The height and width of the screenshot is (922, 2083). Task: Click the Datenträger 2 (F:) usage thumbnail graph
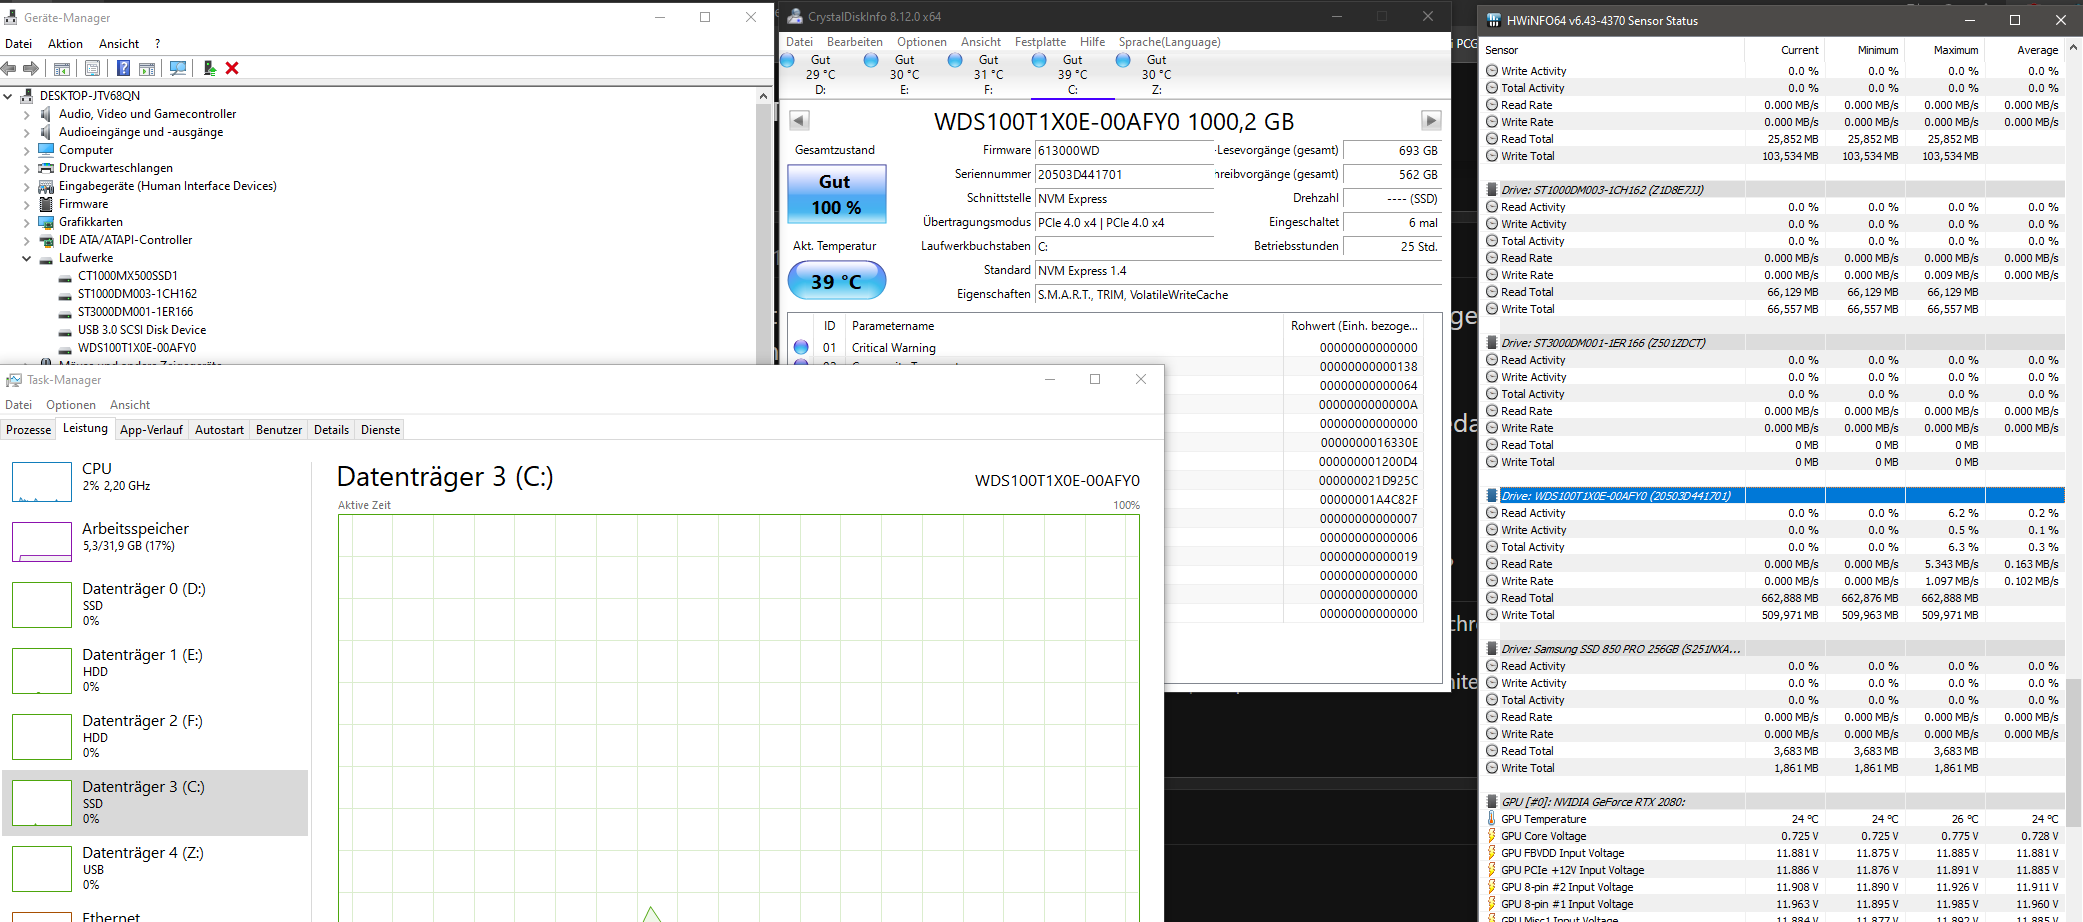pyautogui.click(x=42, y=736)
